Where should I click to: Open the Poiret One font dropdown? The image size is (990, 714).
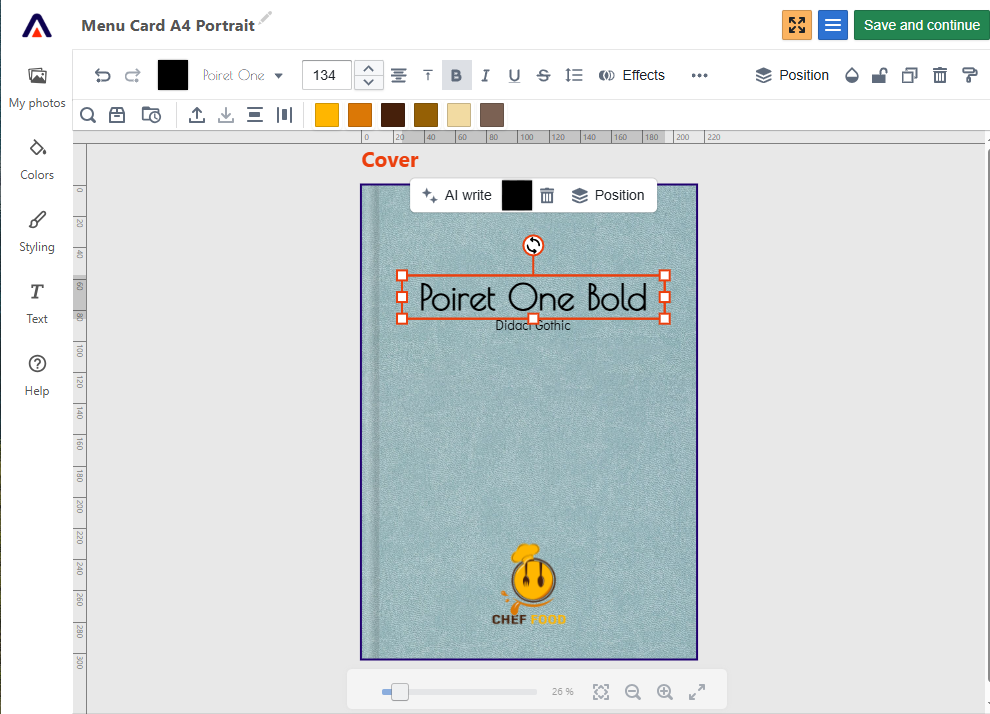tap(240, 75)
